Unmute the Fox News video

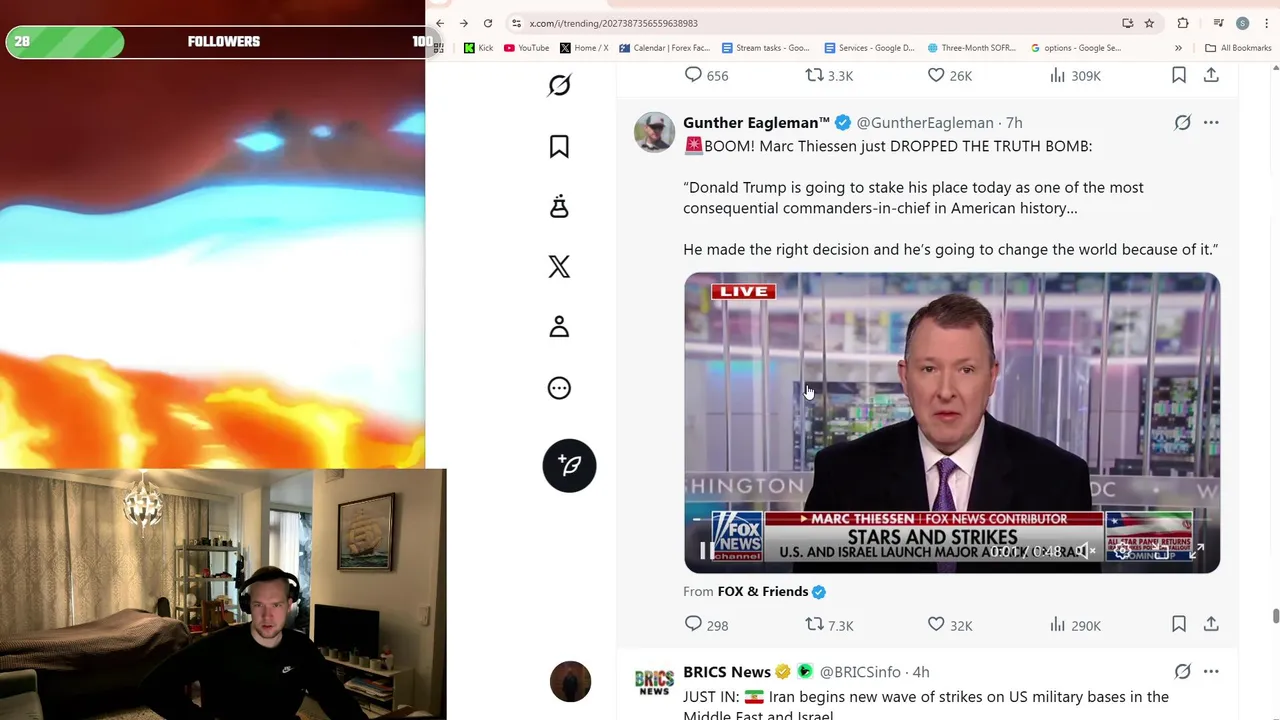[1085, 551]
